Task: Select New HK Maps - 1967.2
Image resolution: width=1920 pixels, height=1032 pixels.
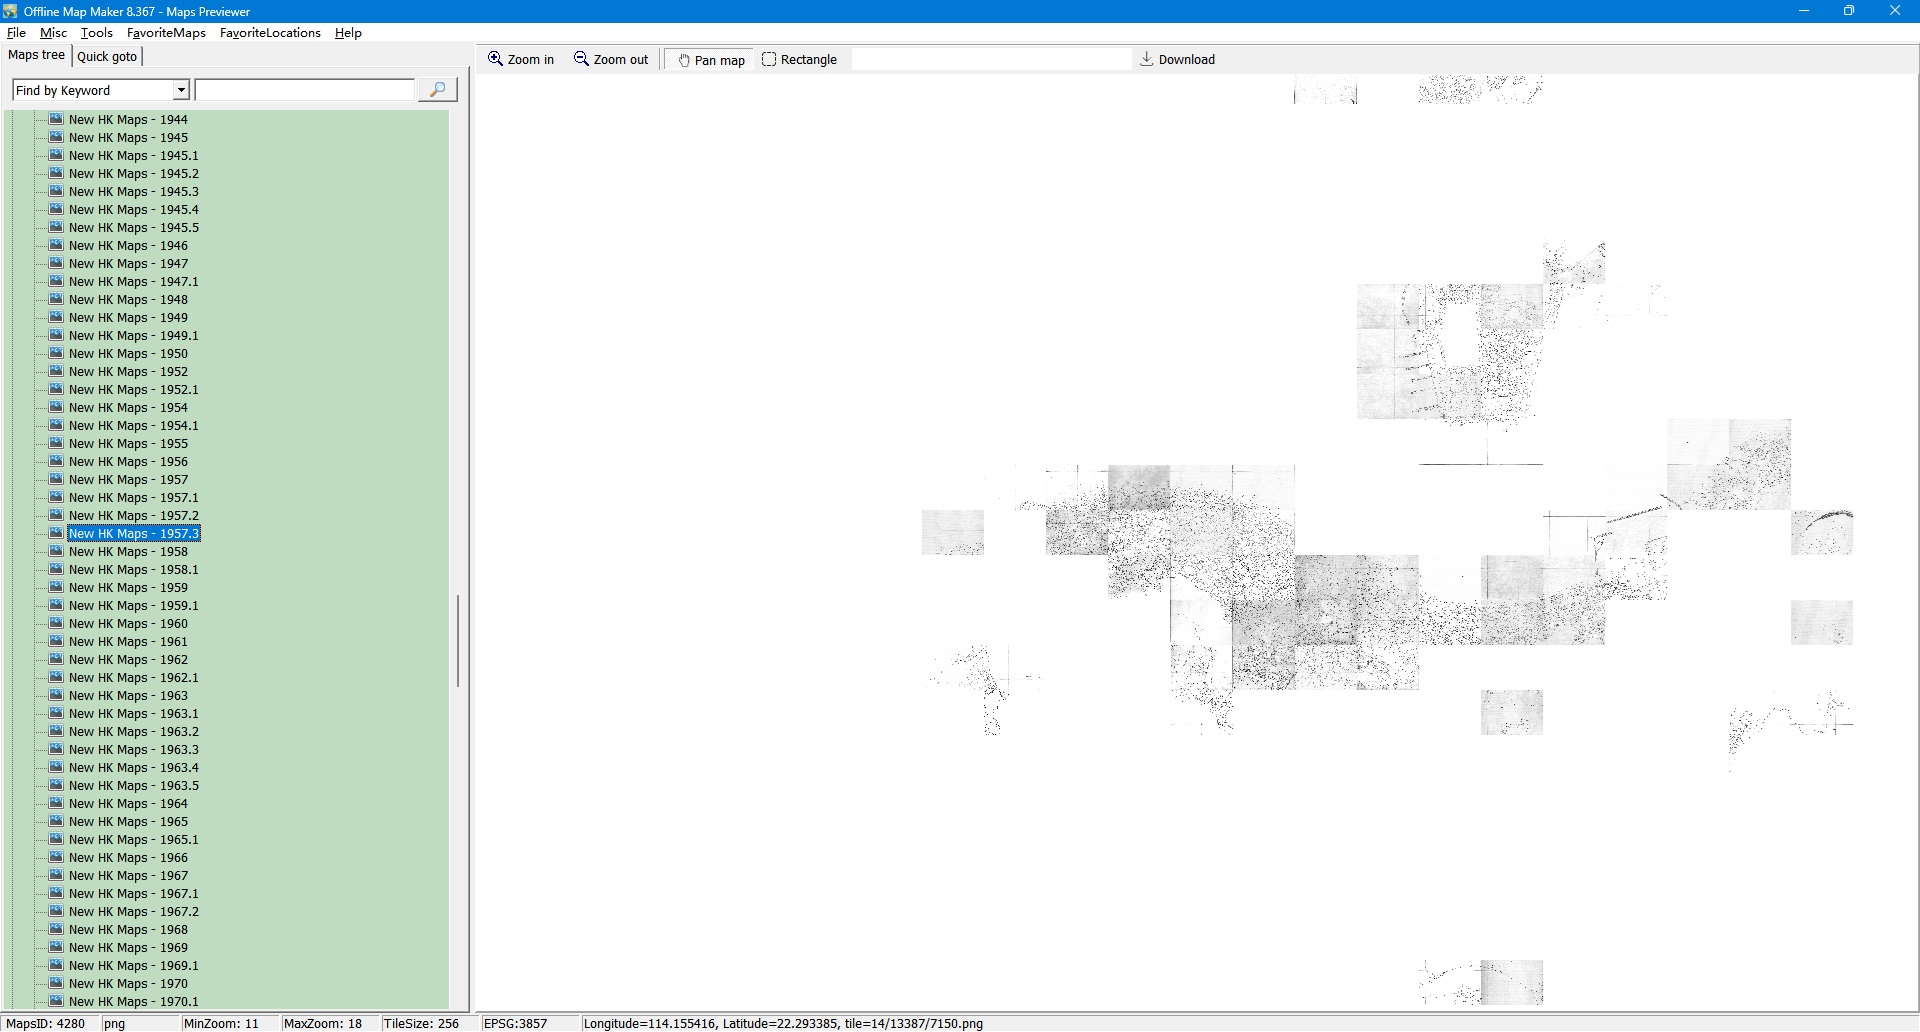Action: [133, 912]
